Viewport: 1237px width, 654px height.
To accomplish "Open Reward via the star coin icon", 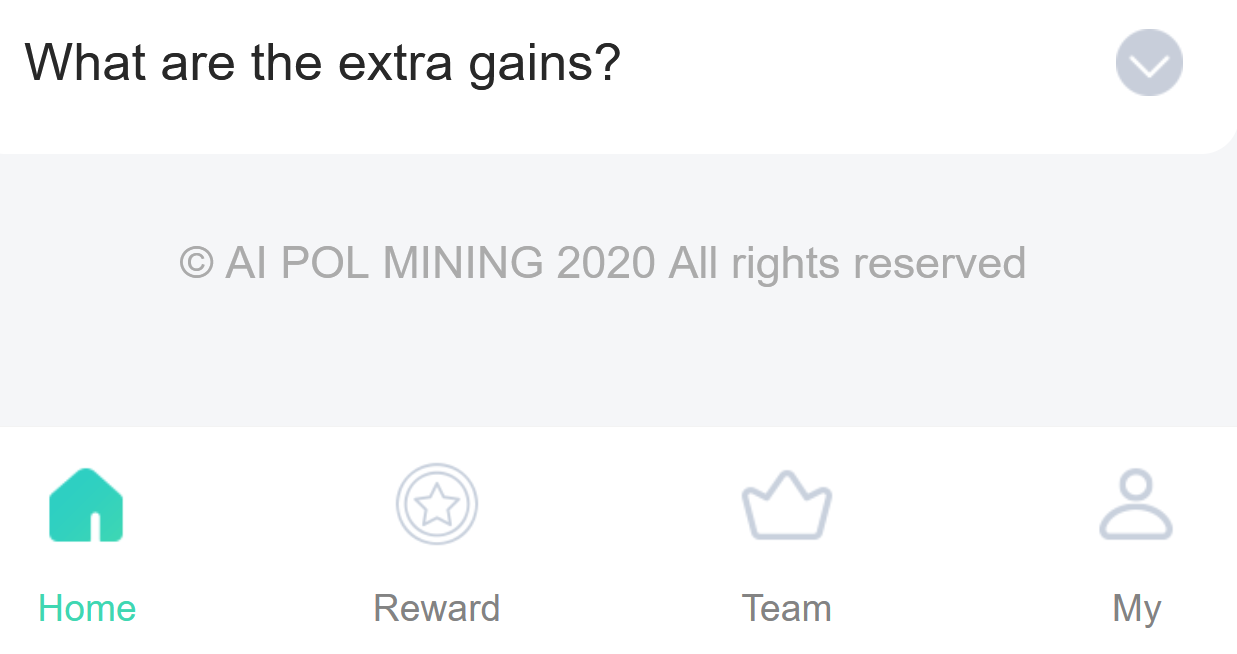I will [437, 505].
